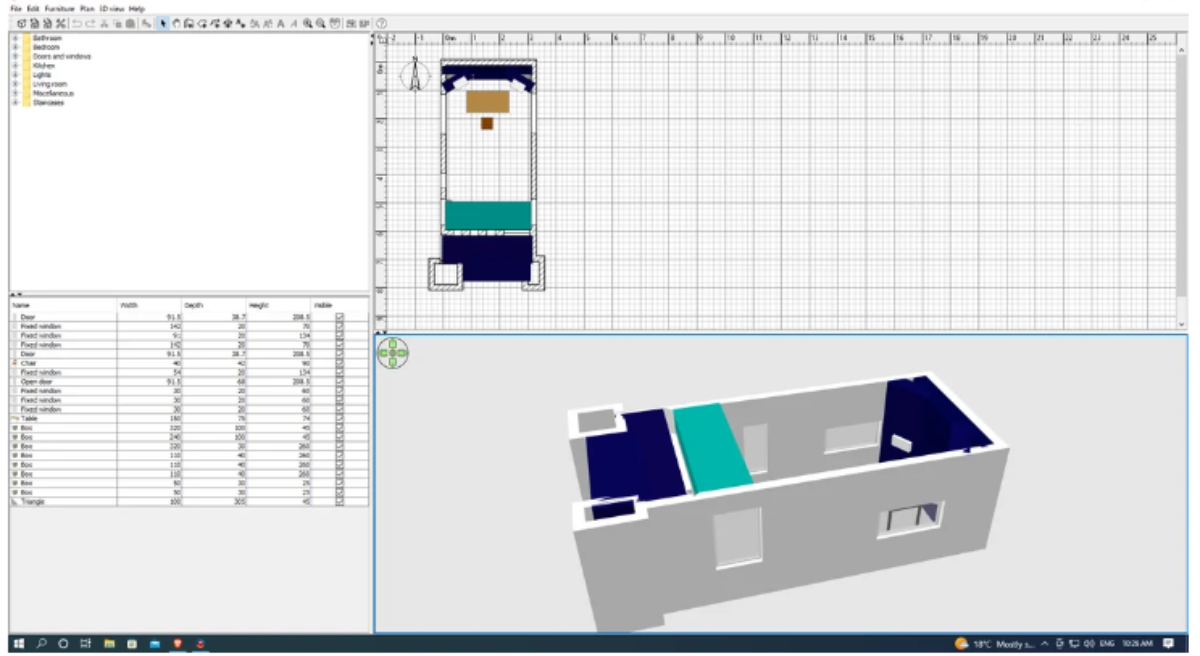The height and width of the screenshot is (656, 1200).
Task: Open help with the question mark icon
Action: pos(382,23)
